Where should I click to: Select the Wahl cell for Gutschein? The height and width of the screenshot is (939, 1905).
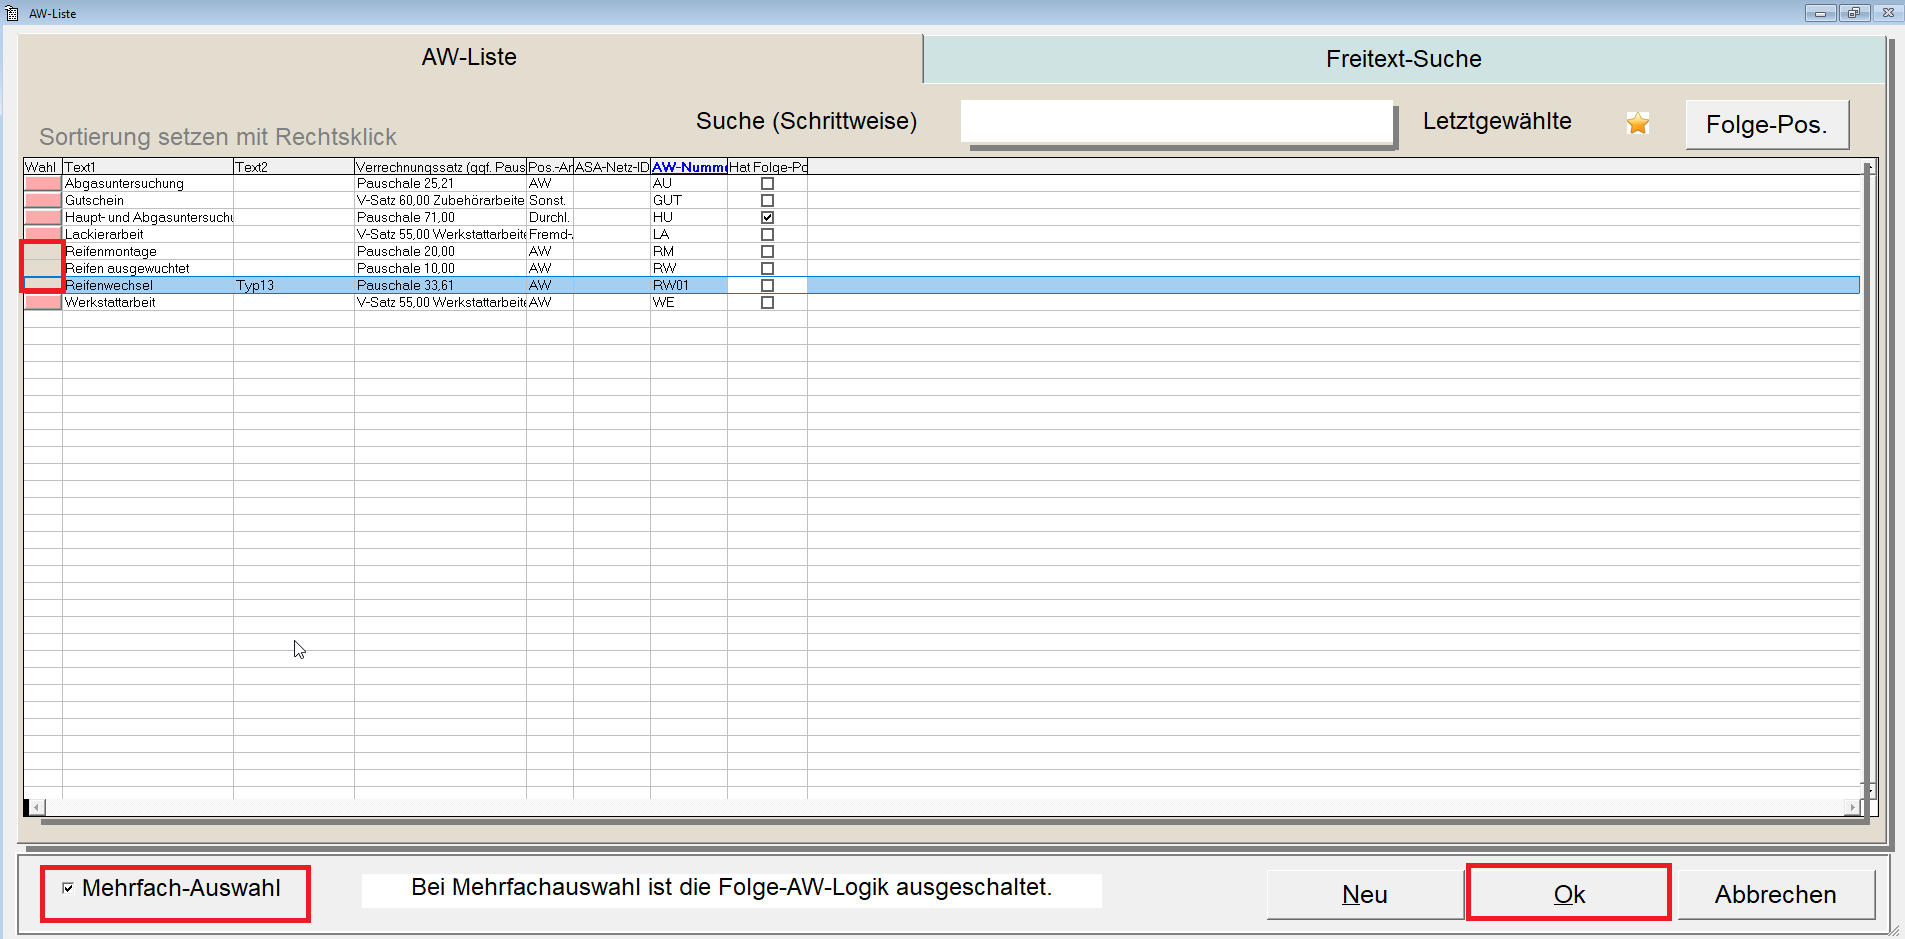(x=43, y=201)
